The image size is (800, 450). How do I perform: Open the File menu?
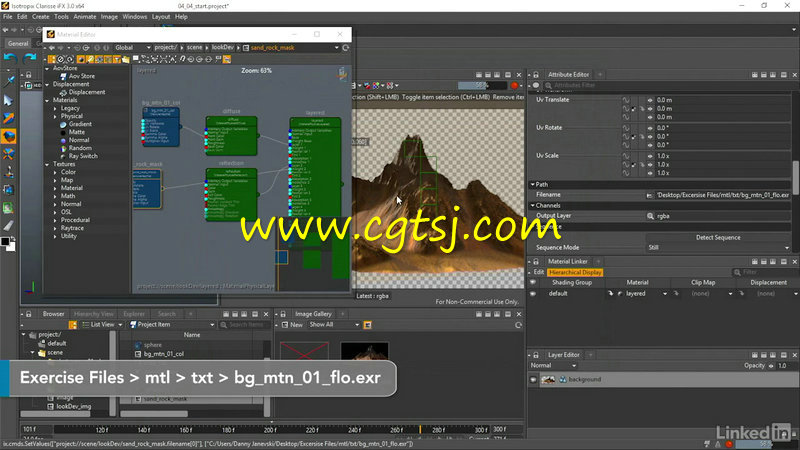click(x=8, y=17)
